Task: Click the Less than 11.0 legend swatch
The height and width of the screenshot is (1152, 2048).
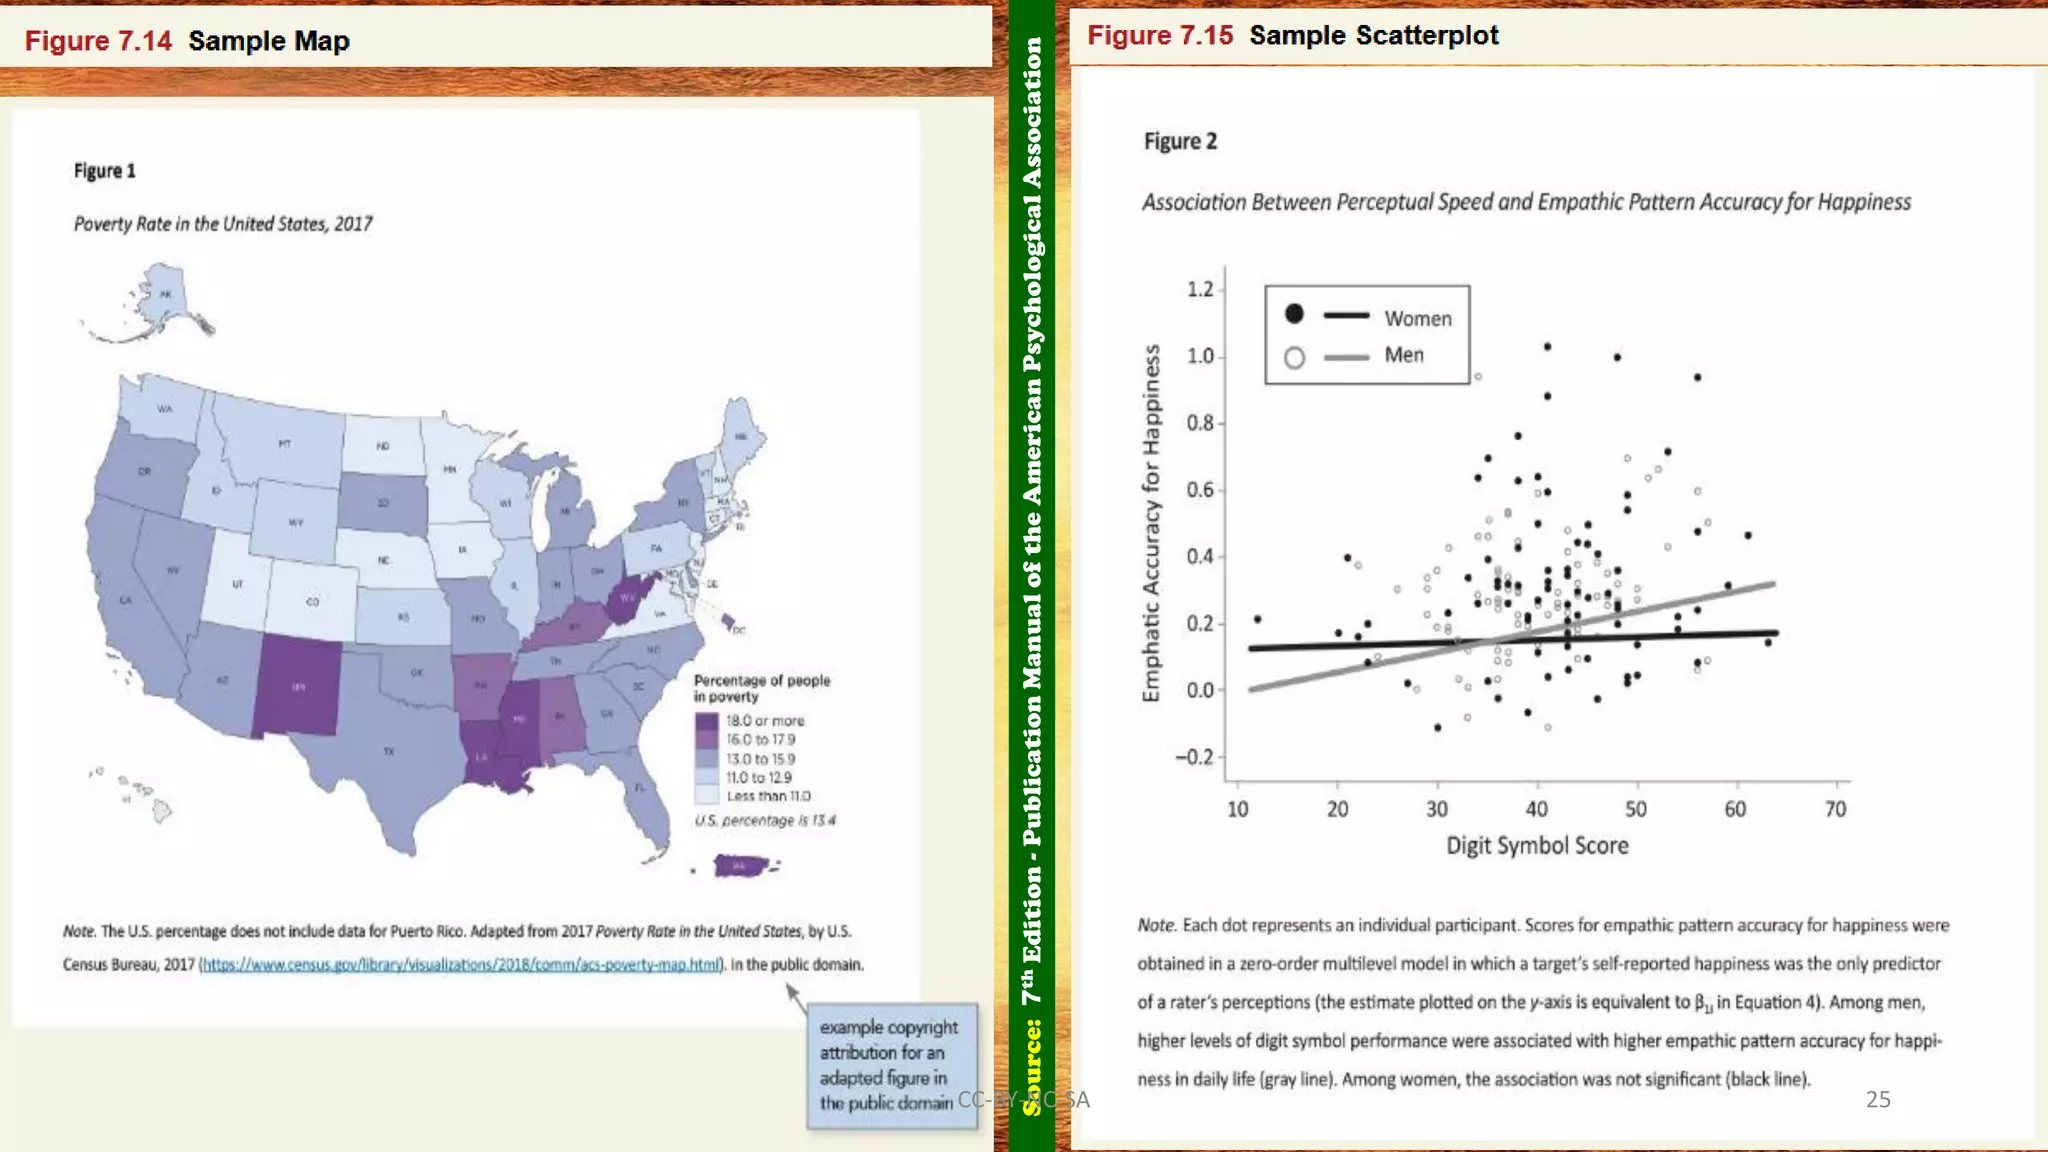Action: [x=706, y=796]
